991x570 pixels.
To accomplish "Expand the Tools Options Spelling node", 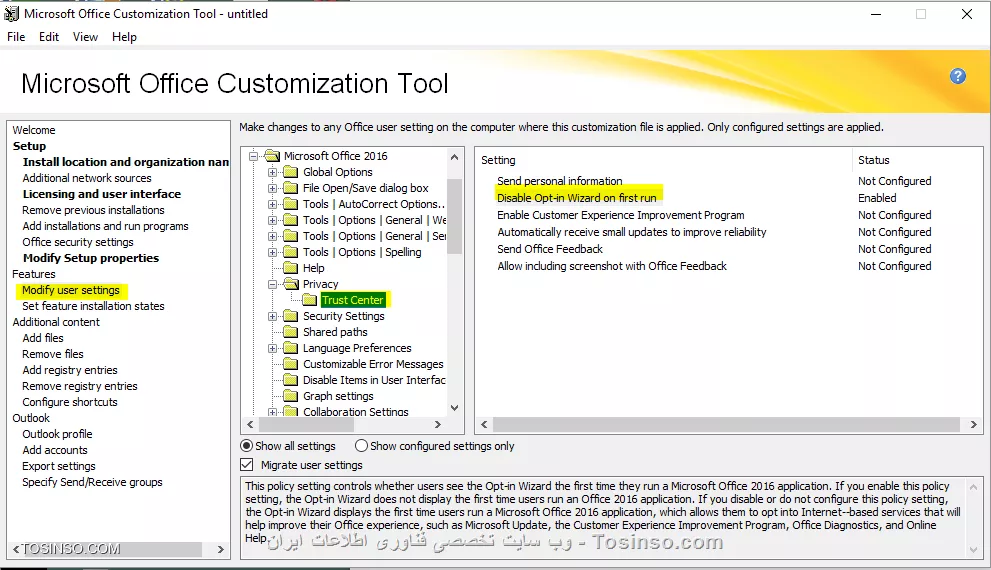I will (272, 252).
